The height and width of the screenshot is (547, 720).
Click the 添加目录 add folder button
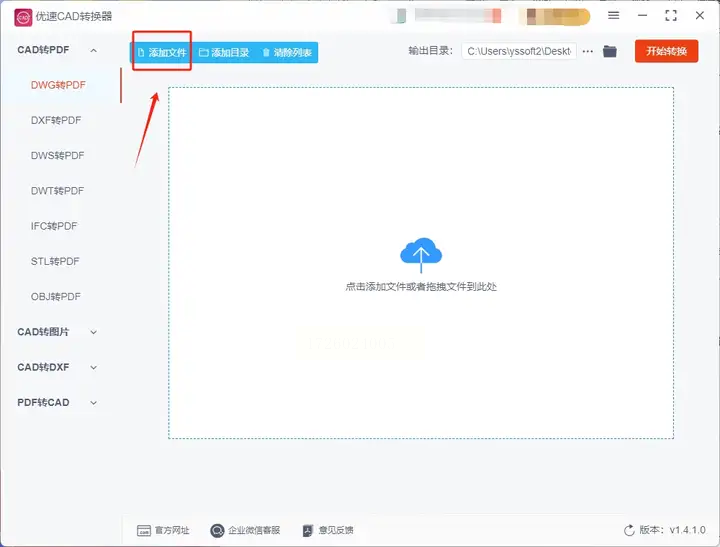[x=224, y=52]
